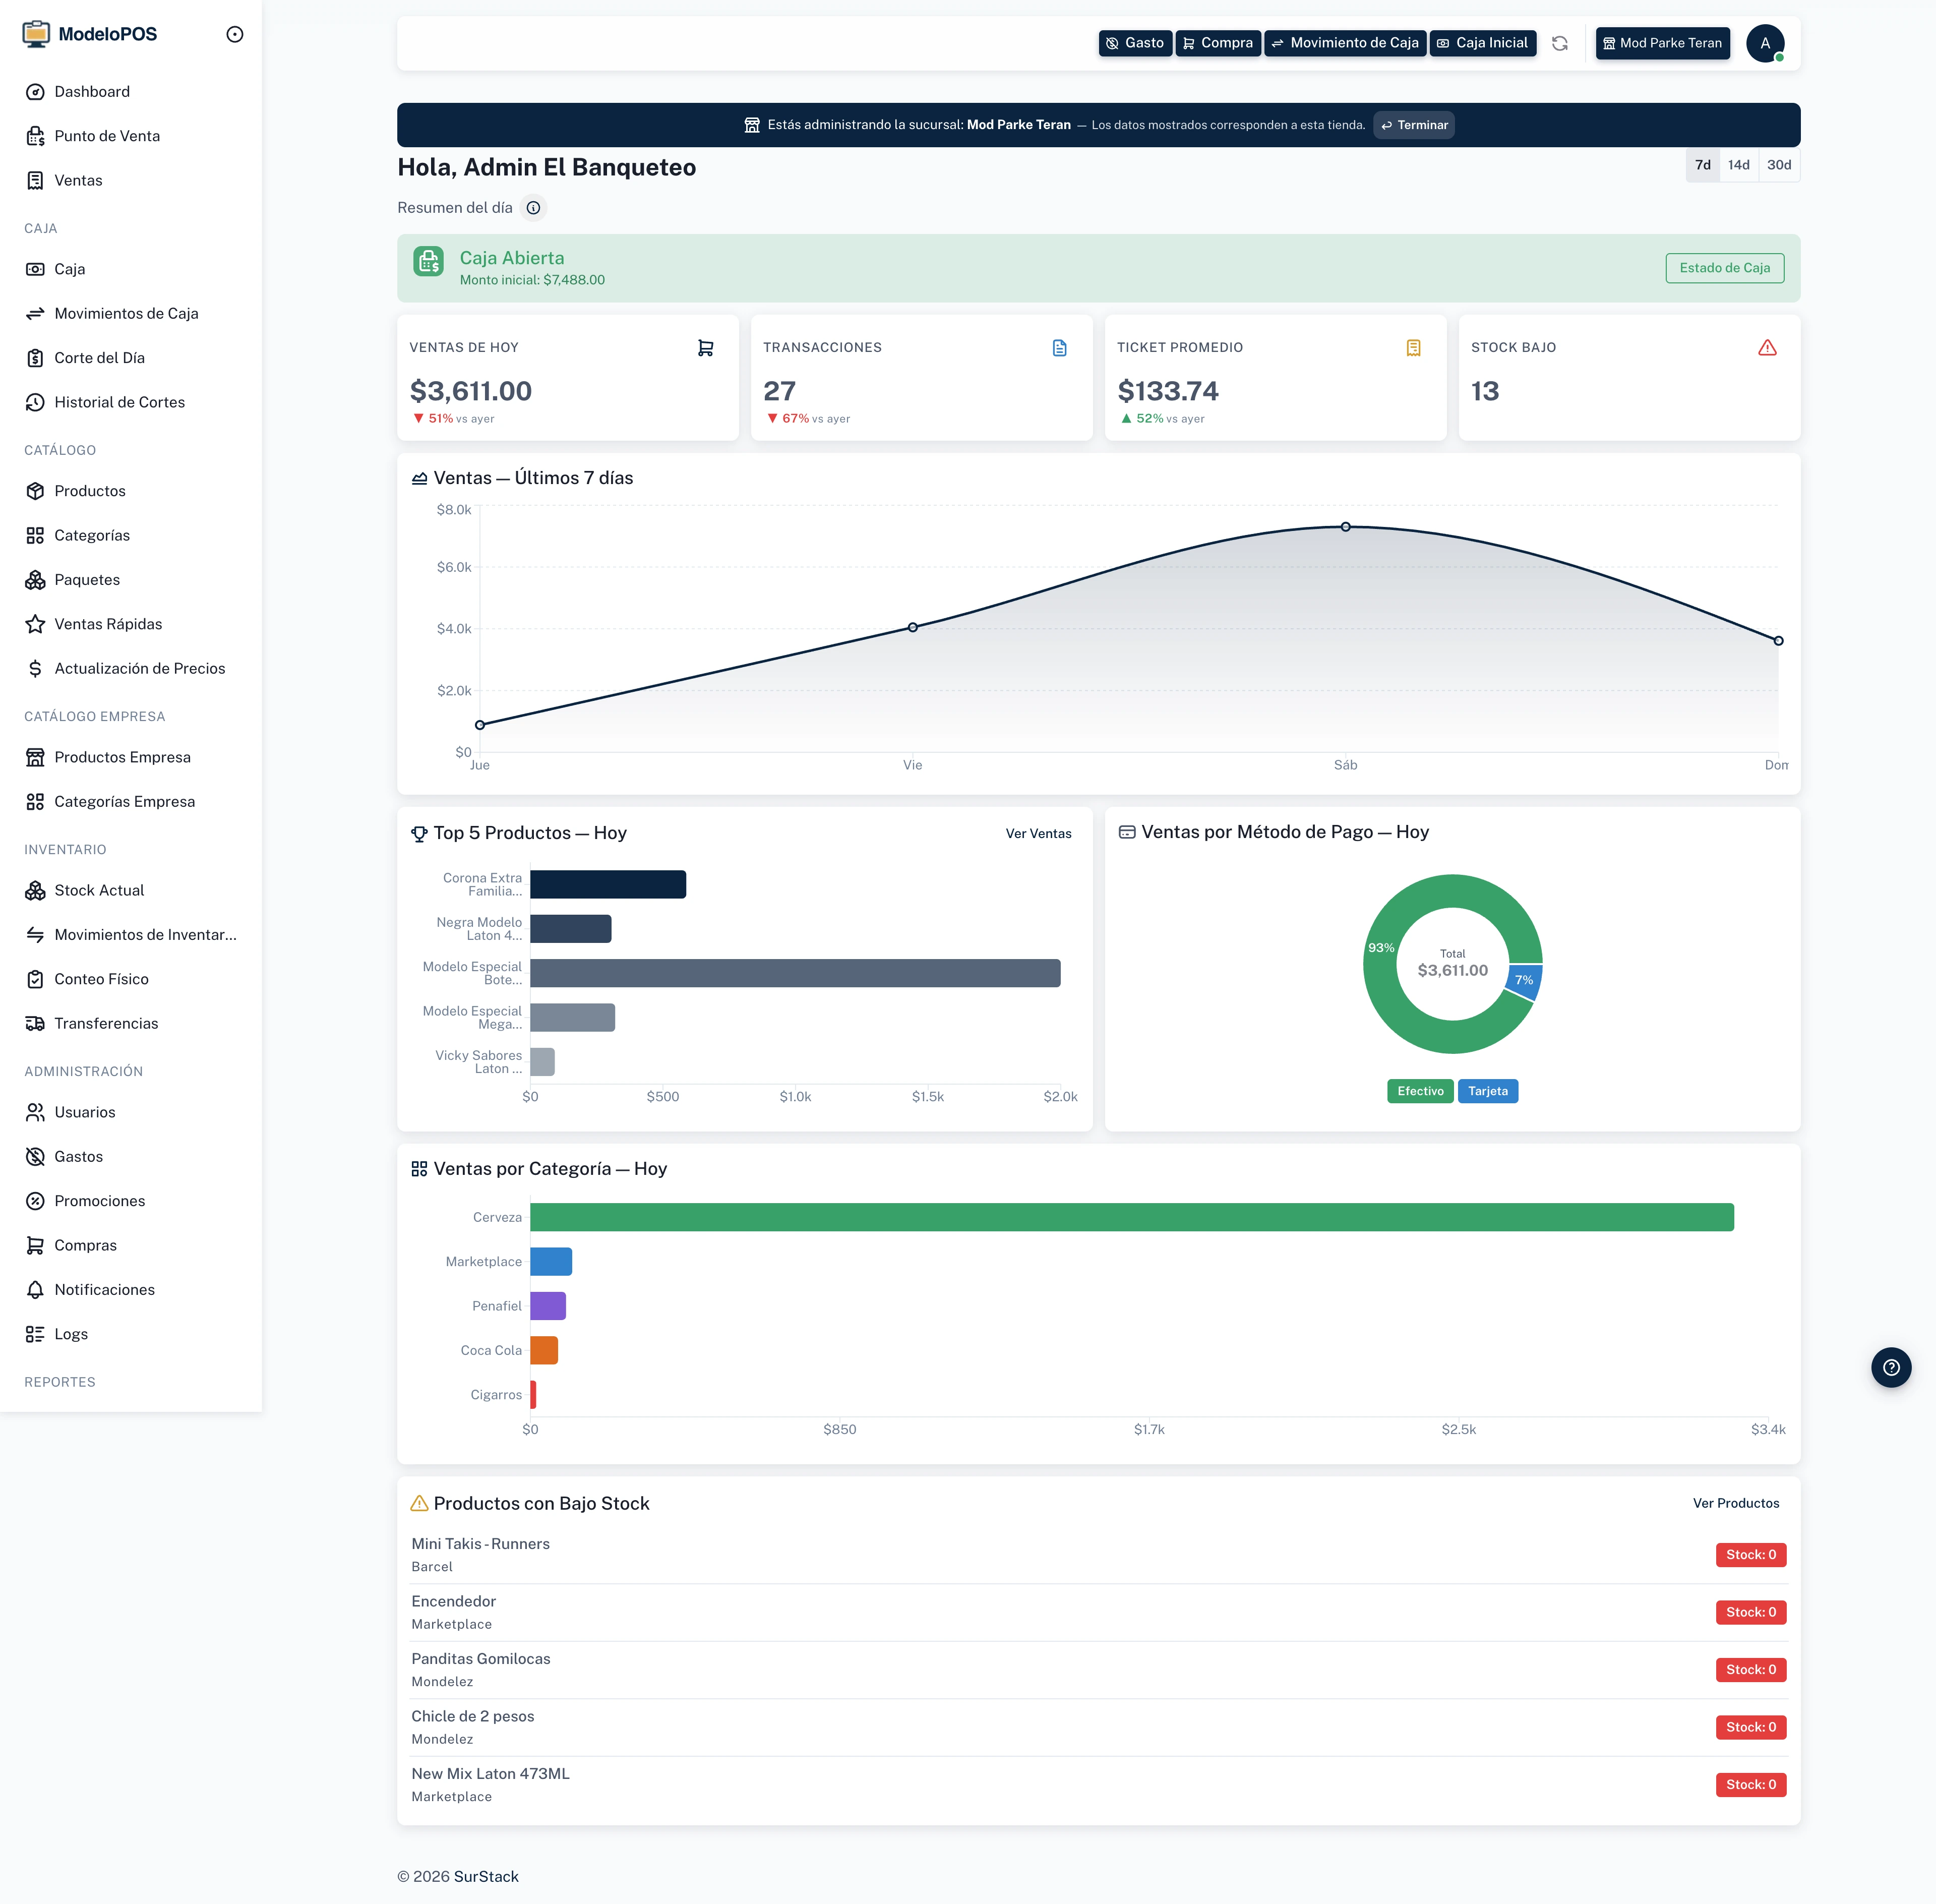Open Ventas Rápidas from the catalog section
Image resolution: width=1936 pixels, height=1904 pixels.
[x=108, y=624]
